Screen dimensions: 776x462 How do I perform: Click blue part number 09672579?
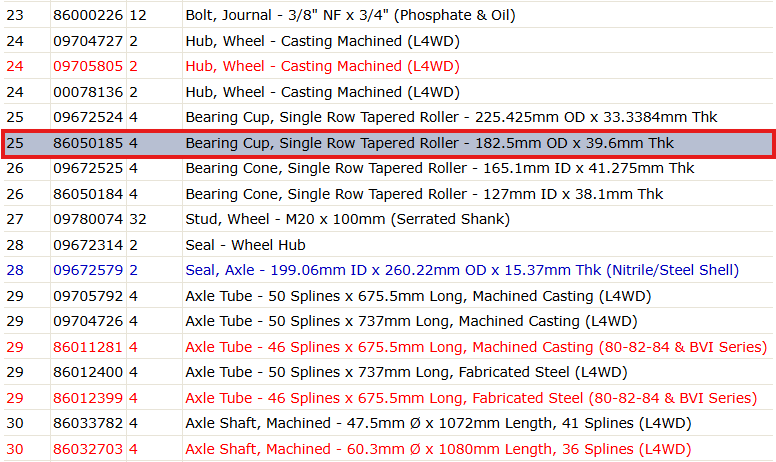[88, 270]
